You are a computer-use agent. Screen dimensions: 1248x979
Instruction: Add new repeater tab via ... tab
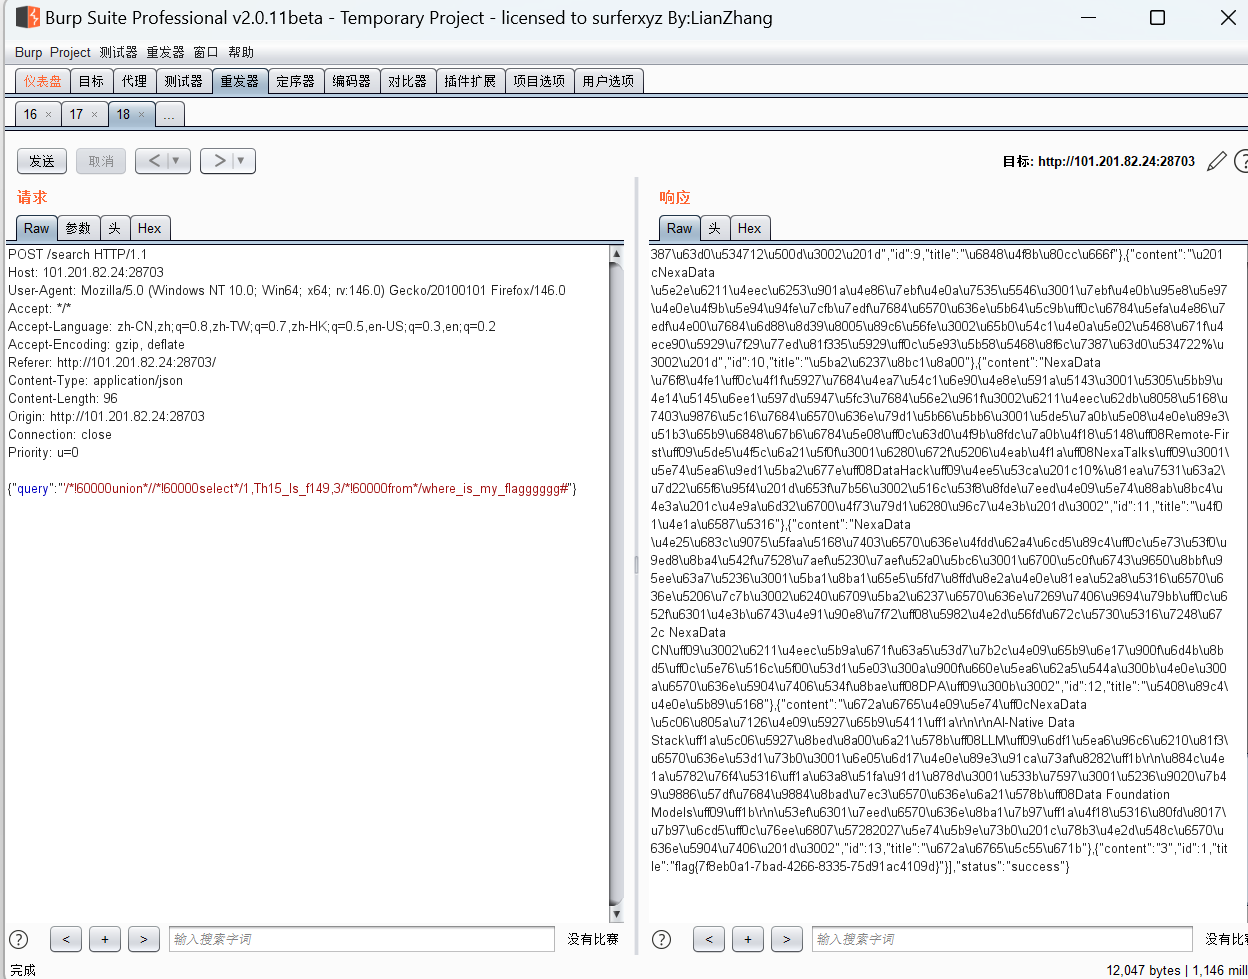[x=169, y=114]
